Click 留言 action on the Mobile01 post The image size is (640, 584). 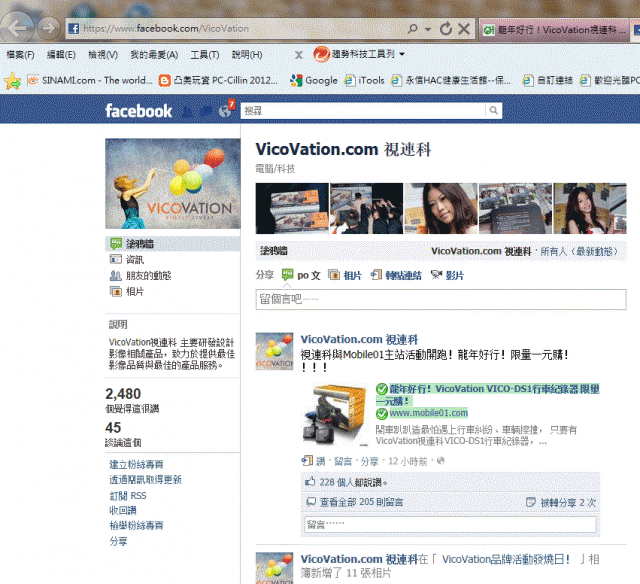tap(343, 461)
